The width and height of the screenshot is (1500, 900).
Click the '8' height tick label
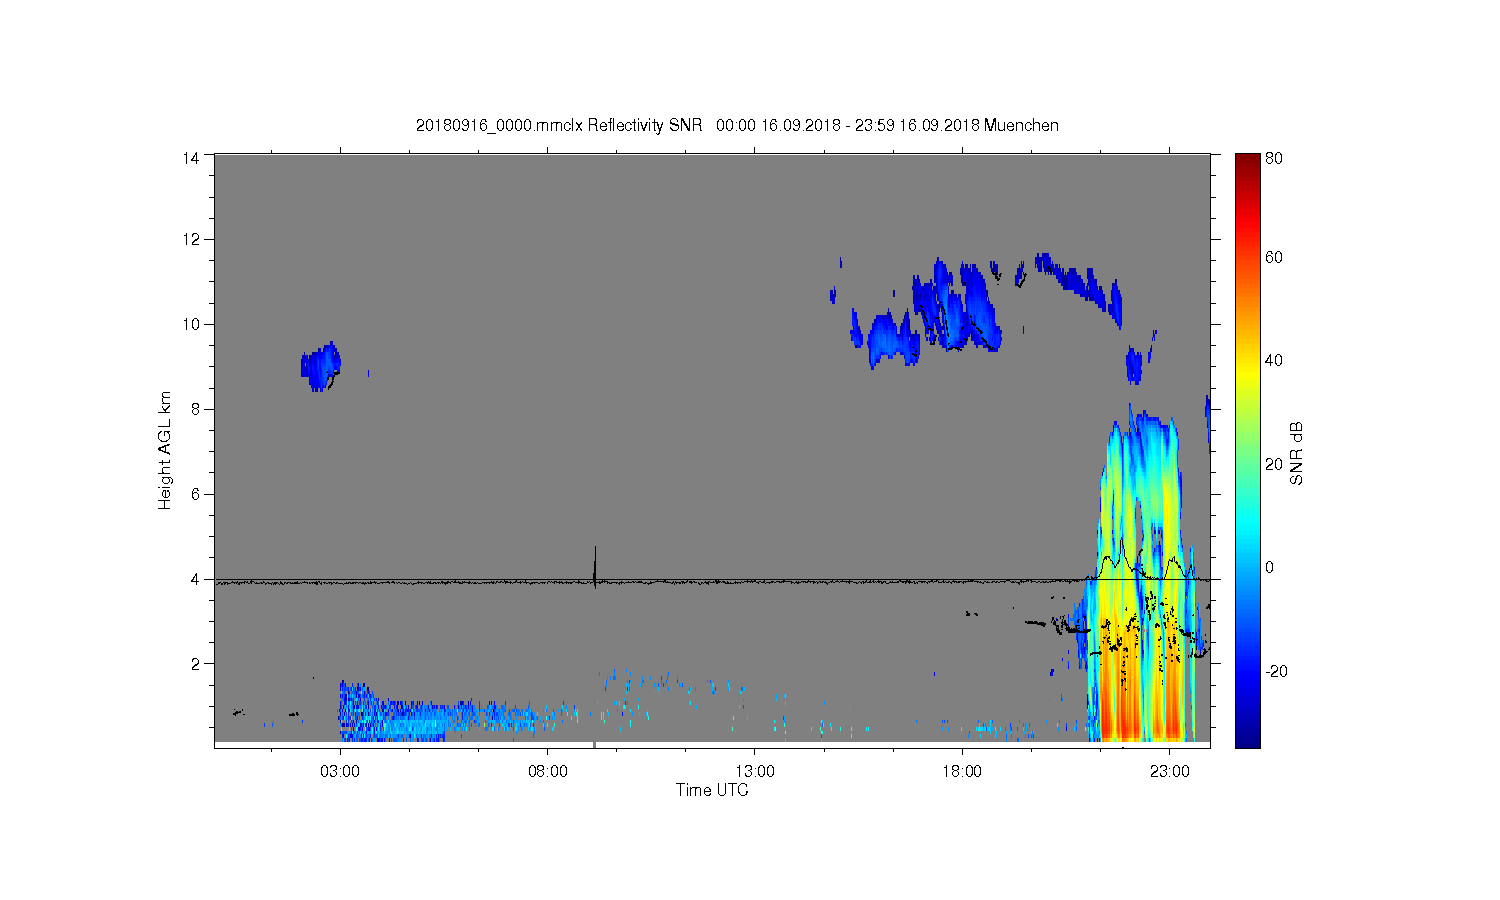[x=195, y=409]
